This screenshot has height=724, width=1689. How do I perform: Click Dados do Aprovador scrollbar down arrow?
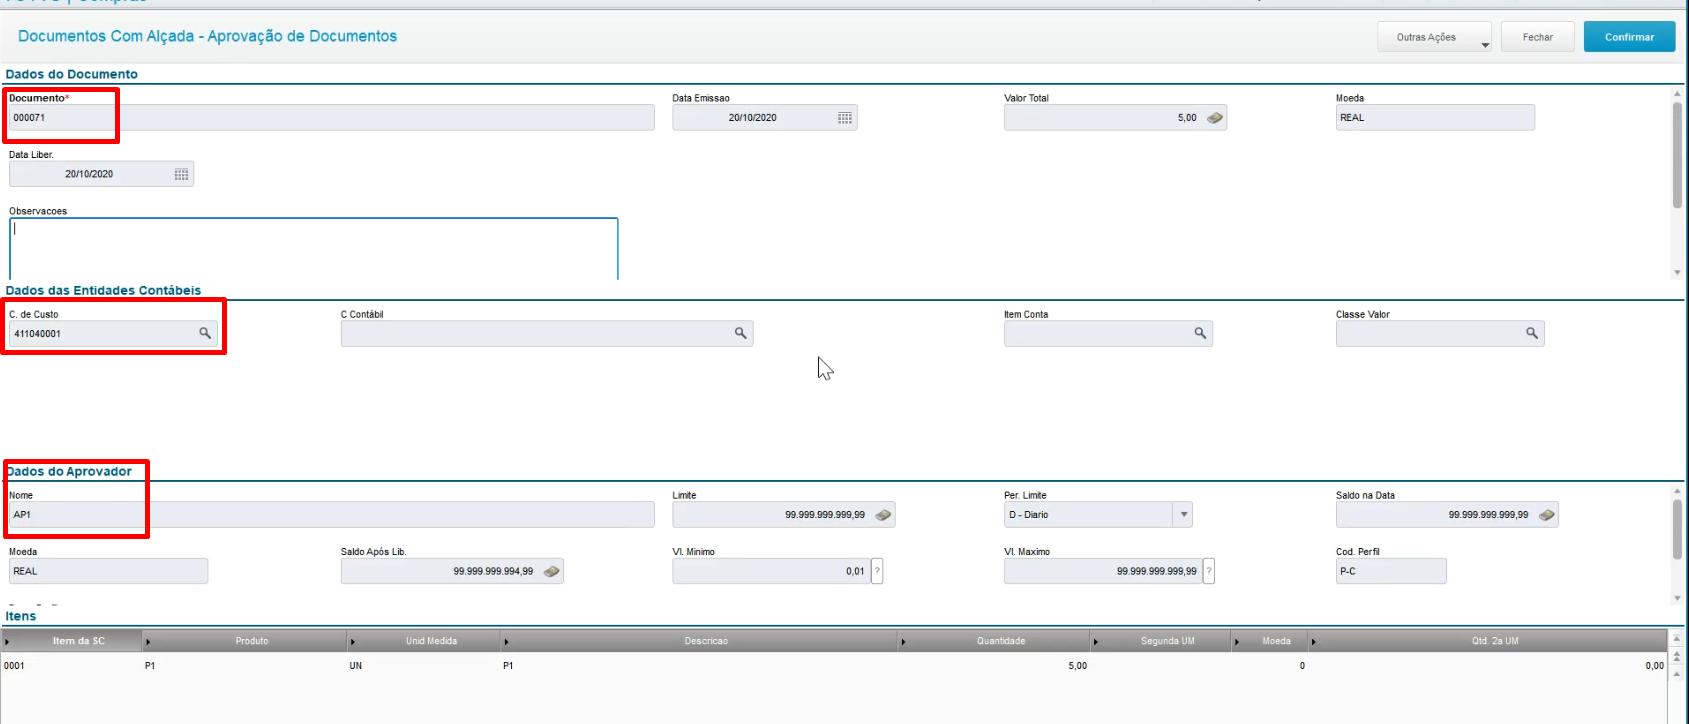[x=1677, y=598]
